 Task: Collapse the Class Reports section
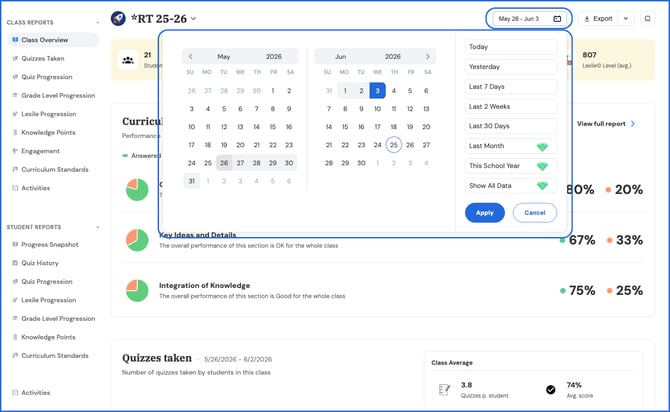pos(97,23)
